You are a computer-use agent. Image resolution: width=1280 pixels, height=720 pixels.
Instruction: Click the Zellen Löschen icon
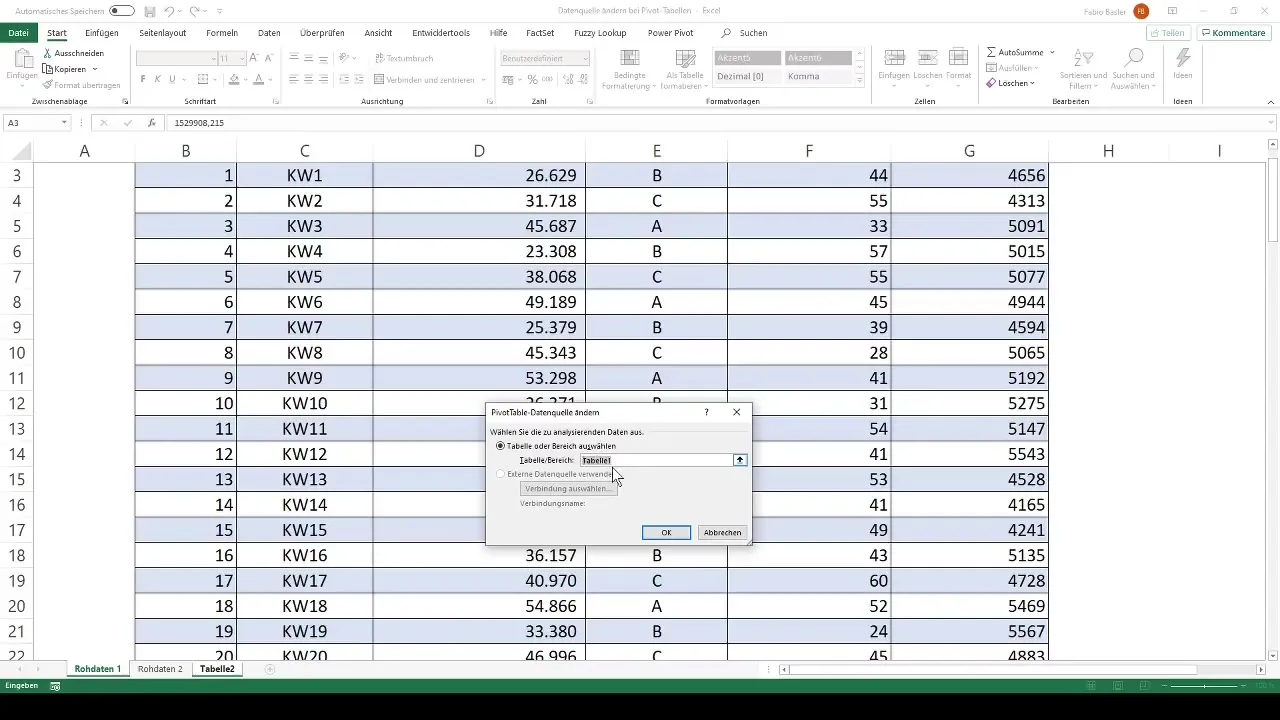point(927,58)
